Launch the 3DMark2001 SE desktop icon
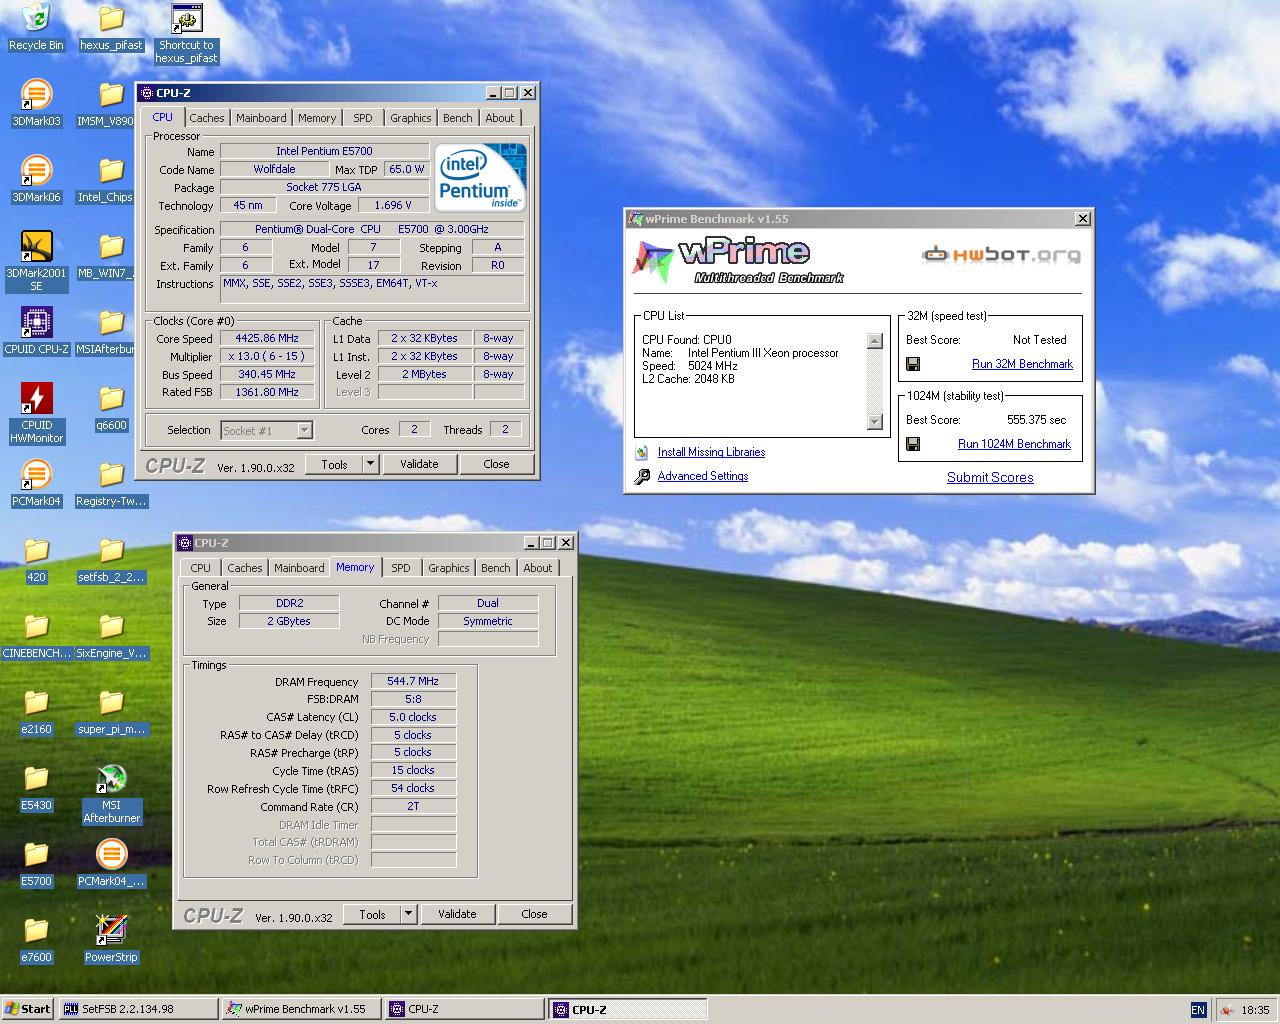Viewport: 1280px width, 1024px height. [36, 261]
